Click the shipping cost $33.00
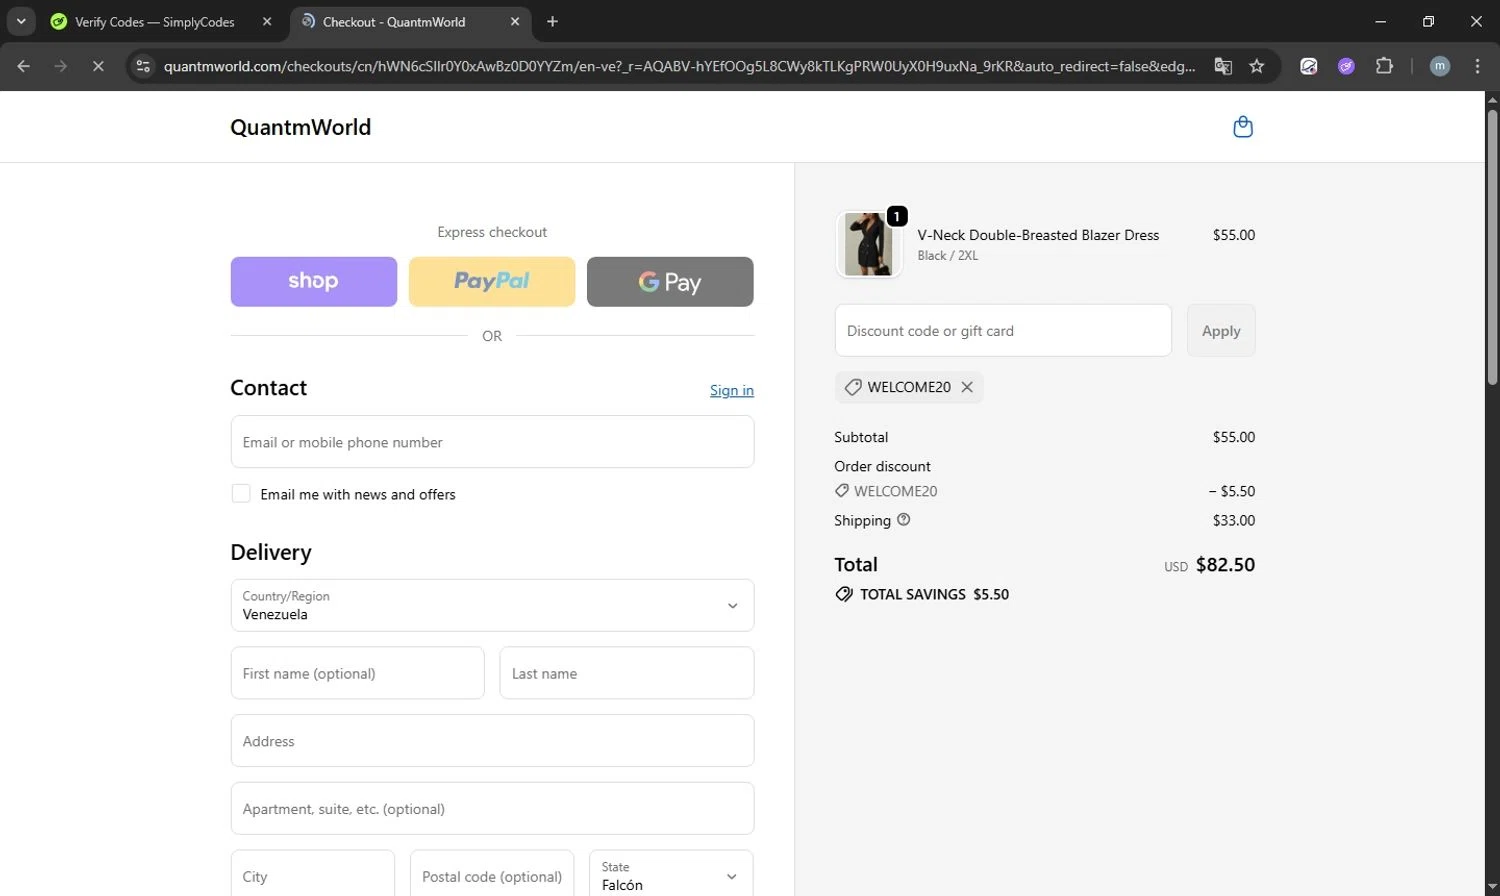This screenshot has height=896, width=1500. (x=1234, y=520)
